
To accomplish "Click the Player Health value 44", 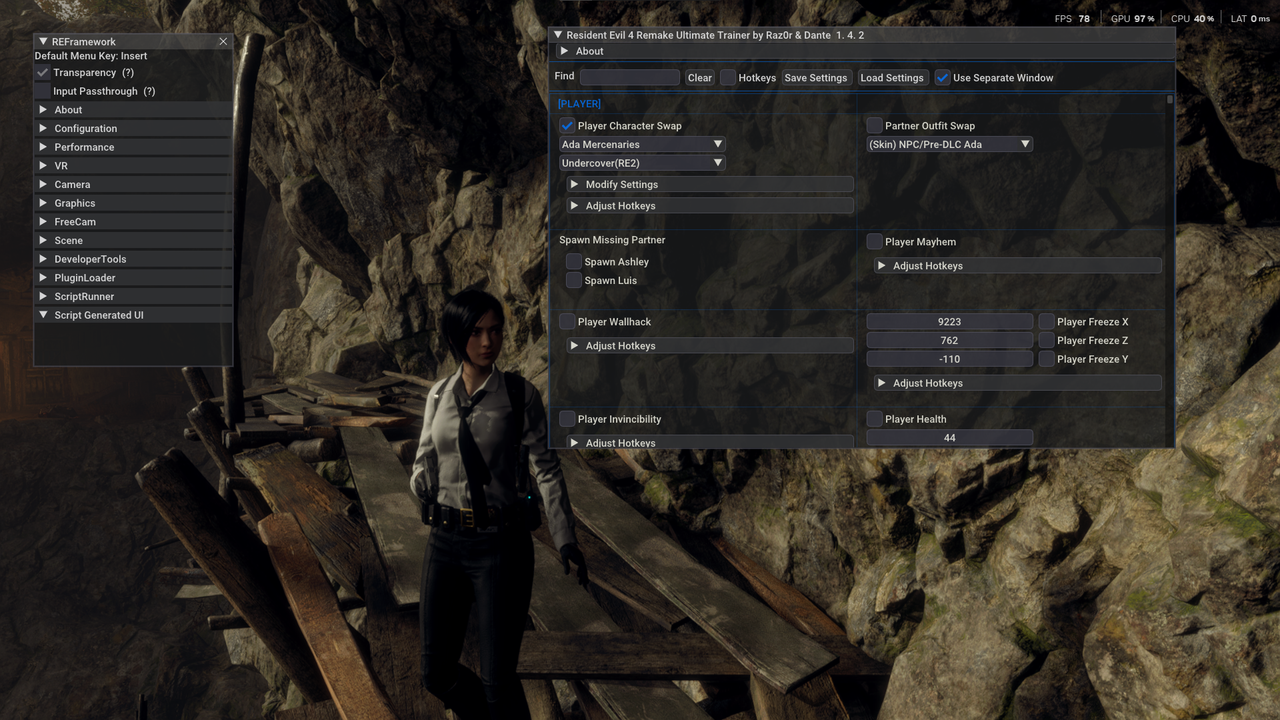I will (950, 438).
